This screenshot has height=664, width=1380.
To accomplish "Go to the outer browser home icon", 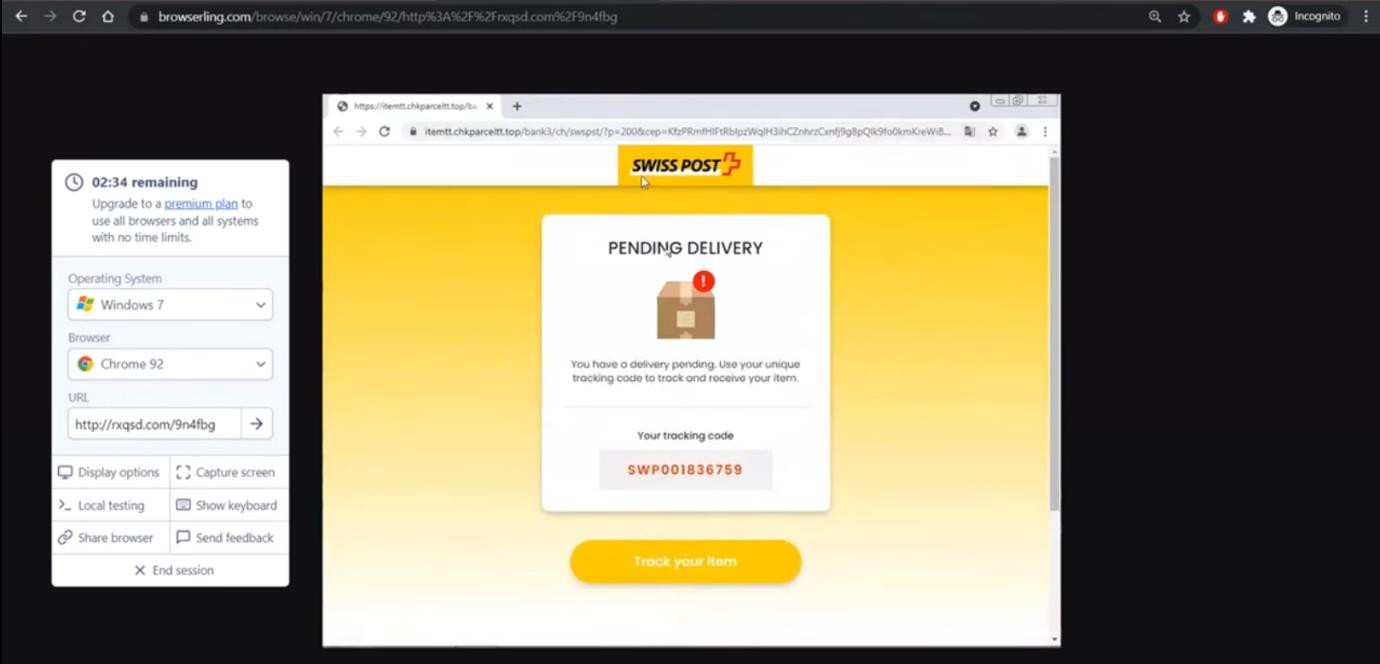I will coord(108,16).
